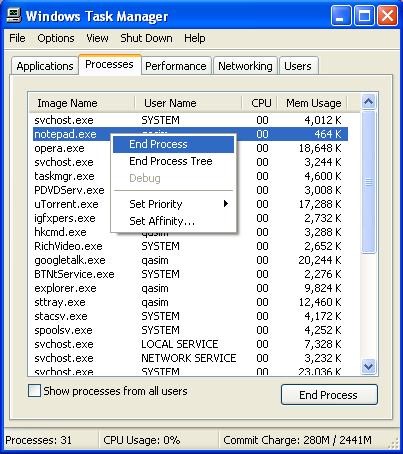Click the 20,244 K memory value
This screenshot has width=403, height=454.
320,260
